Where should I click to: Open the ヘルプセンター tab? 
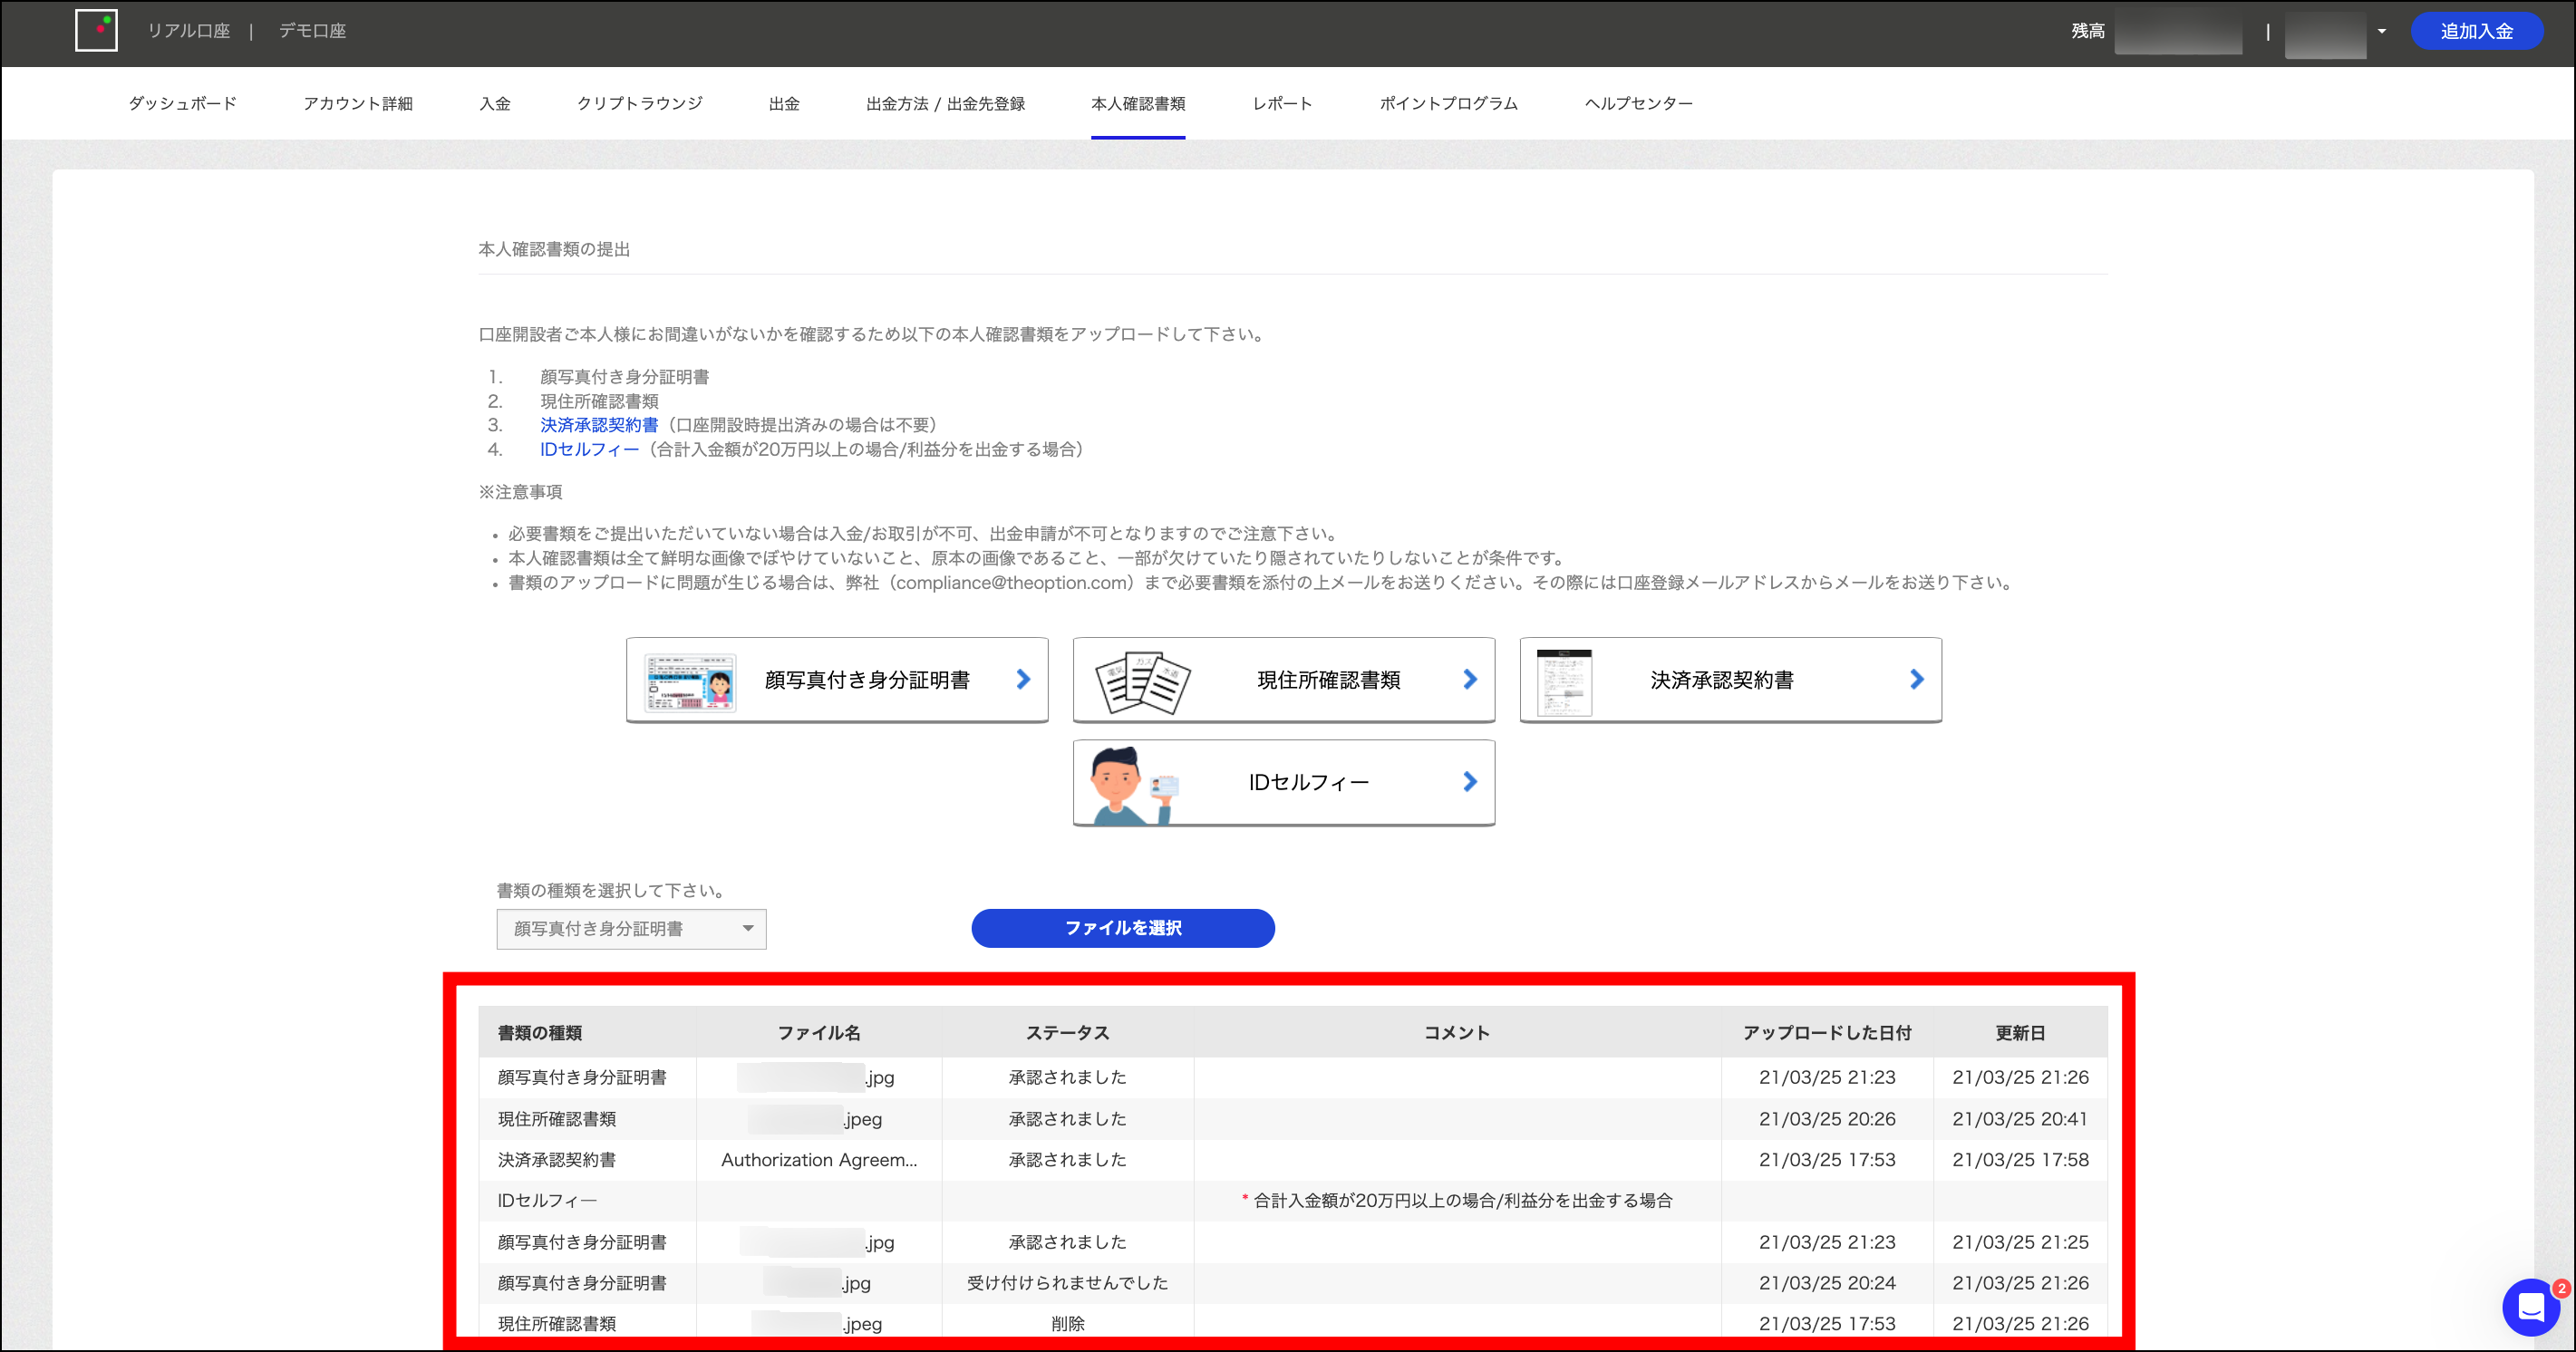click(1638, 104)
